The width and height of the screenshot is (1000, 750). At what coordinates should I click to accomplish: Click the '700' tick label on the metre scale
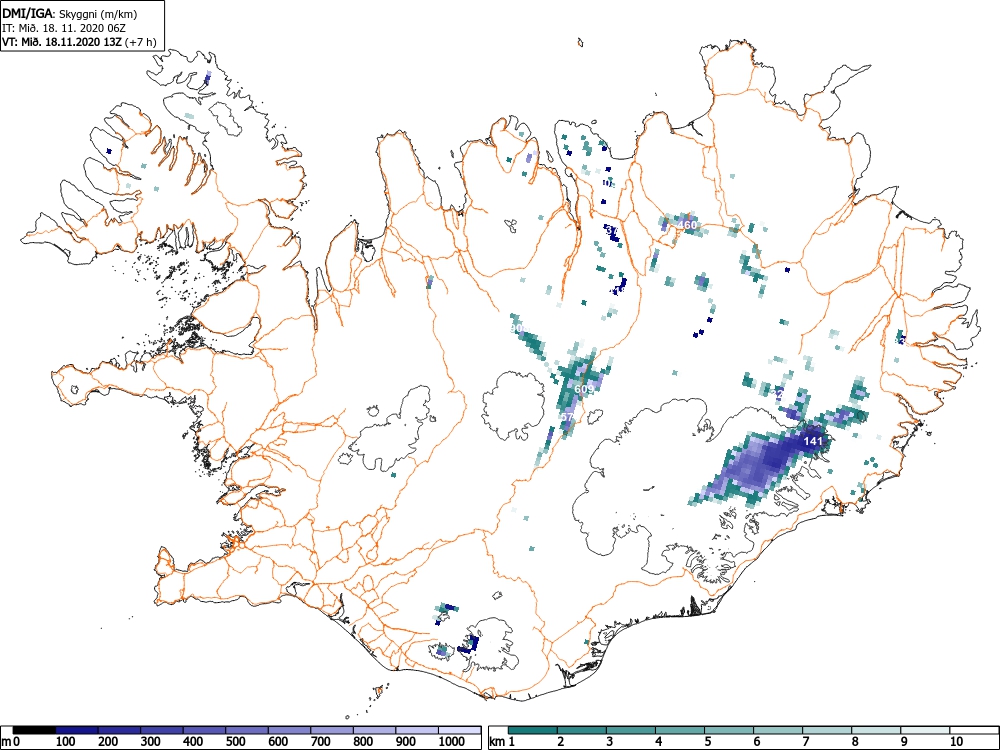(321, 742)
